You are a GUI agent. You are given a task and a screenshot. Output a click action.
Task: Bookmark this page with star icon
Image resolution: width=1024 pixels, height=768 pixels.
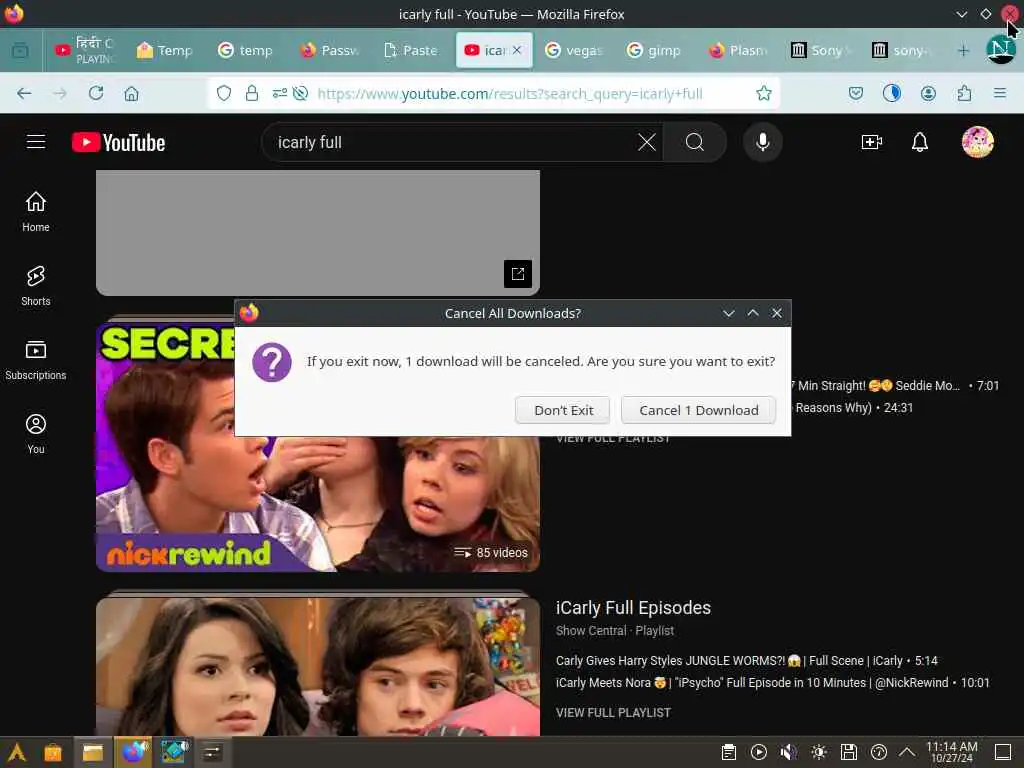[763, 93]
